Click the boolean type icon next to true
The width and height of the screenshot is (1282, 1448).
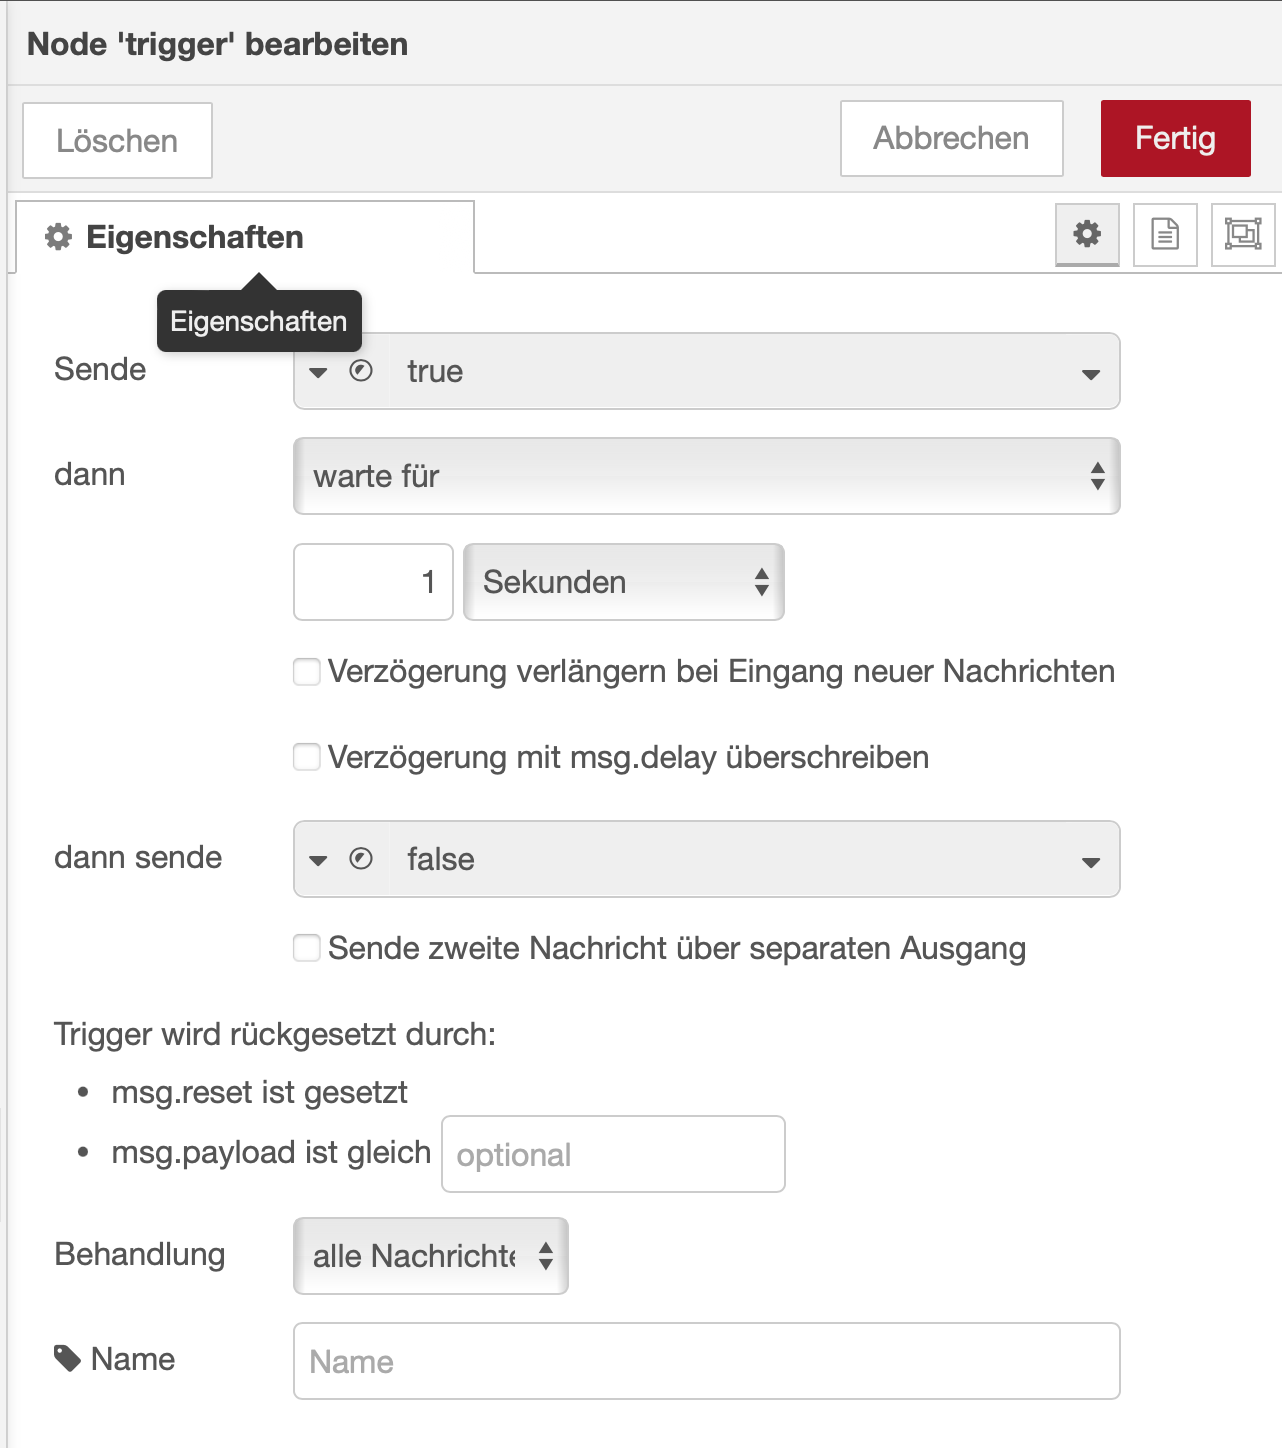point(361,371)
